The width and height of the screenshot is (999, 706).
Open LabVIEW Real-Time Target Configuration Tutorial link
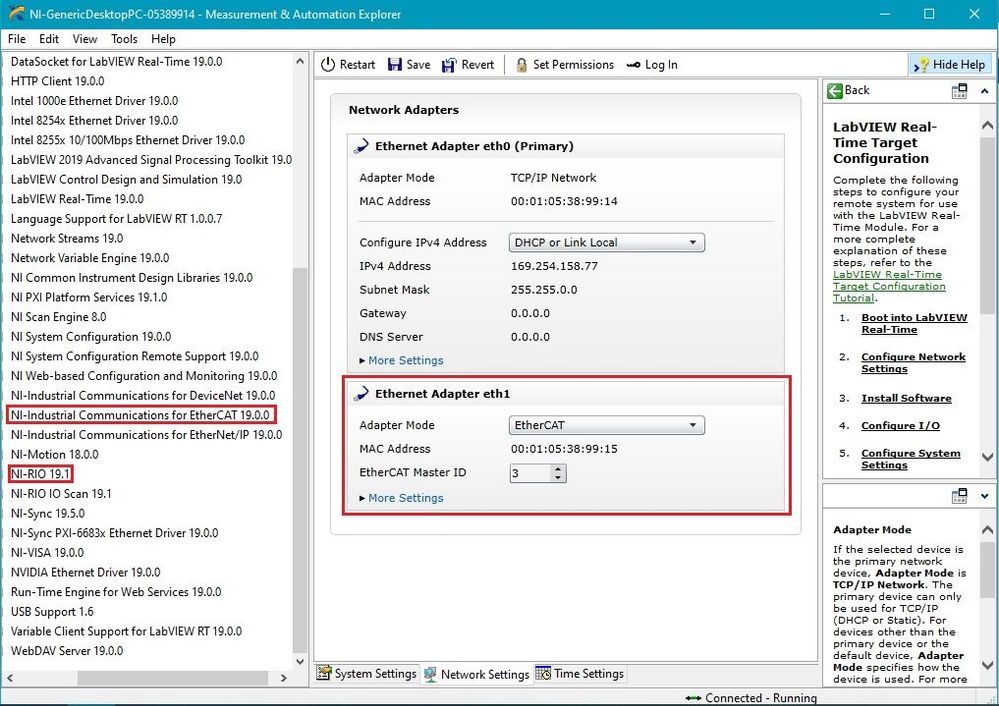pyautogui.click(x=889, y=286)
